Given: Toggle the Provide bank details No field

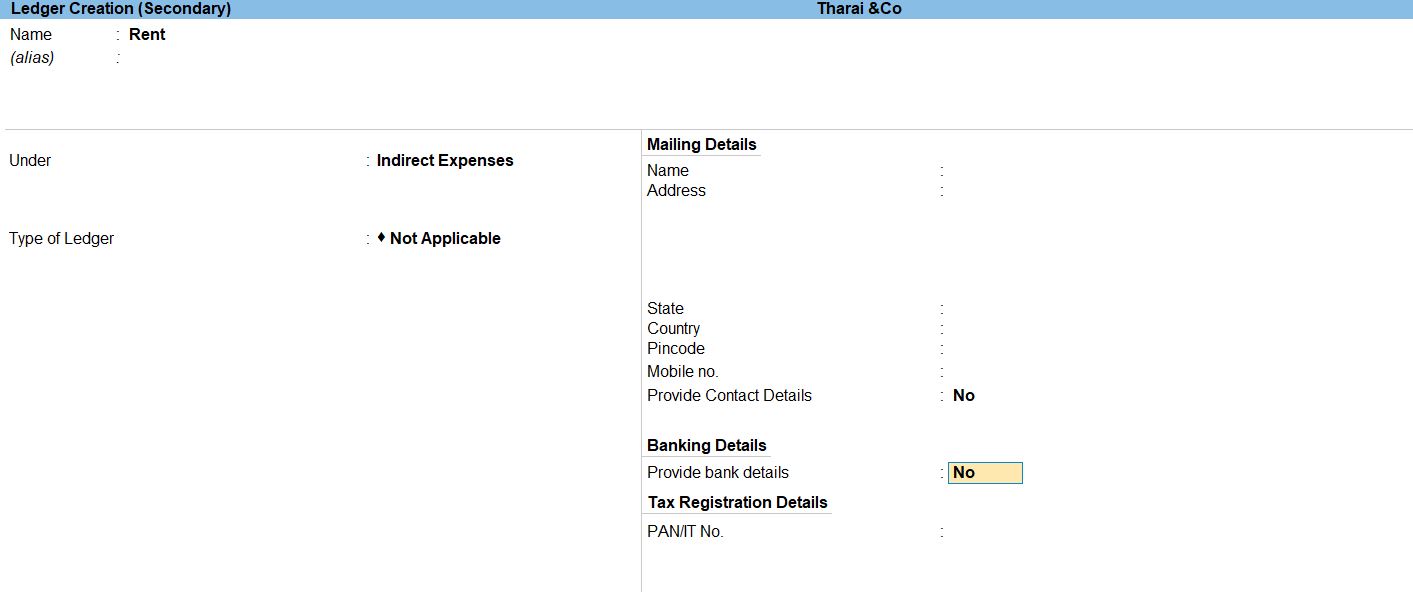Looking at the screenshot, I should click(985, 473).
